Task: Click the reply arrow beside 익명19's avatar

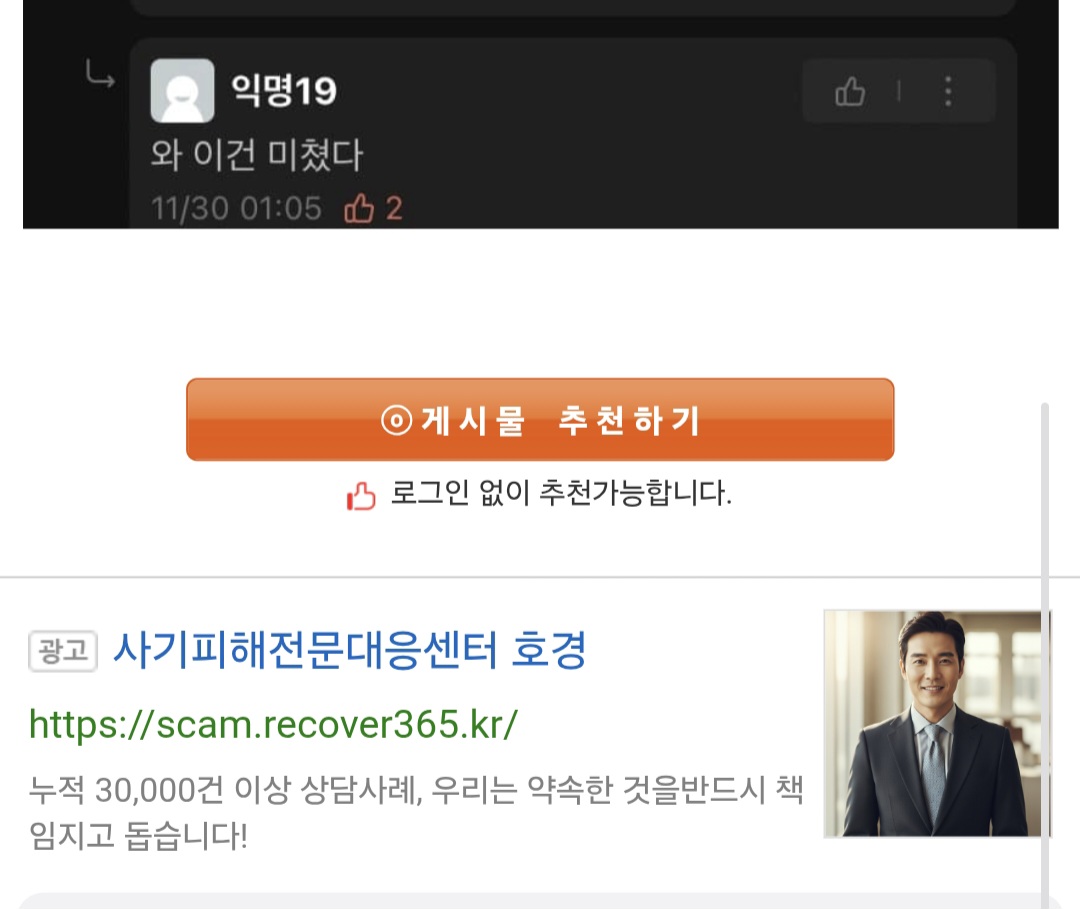Action: tap(100, 74)
